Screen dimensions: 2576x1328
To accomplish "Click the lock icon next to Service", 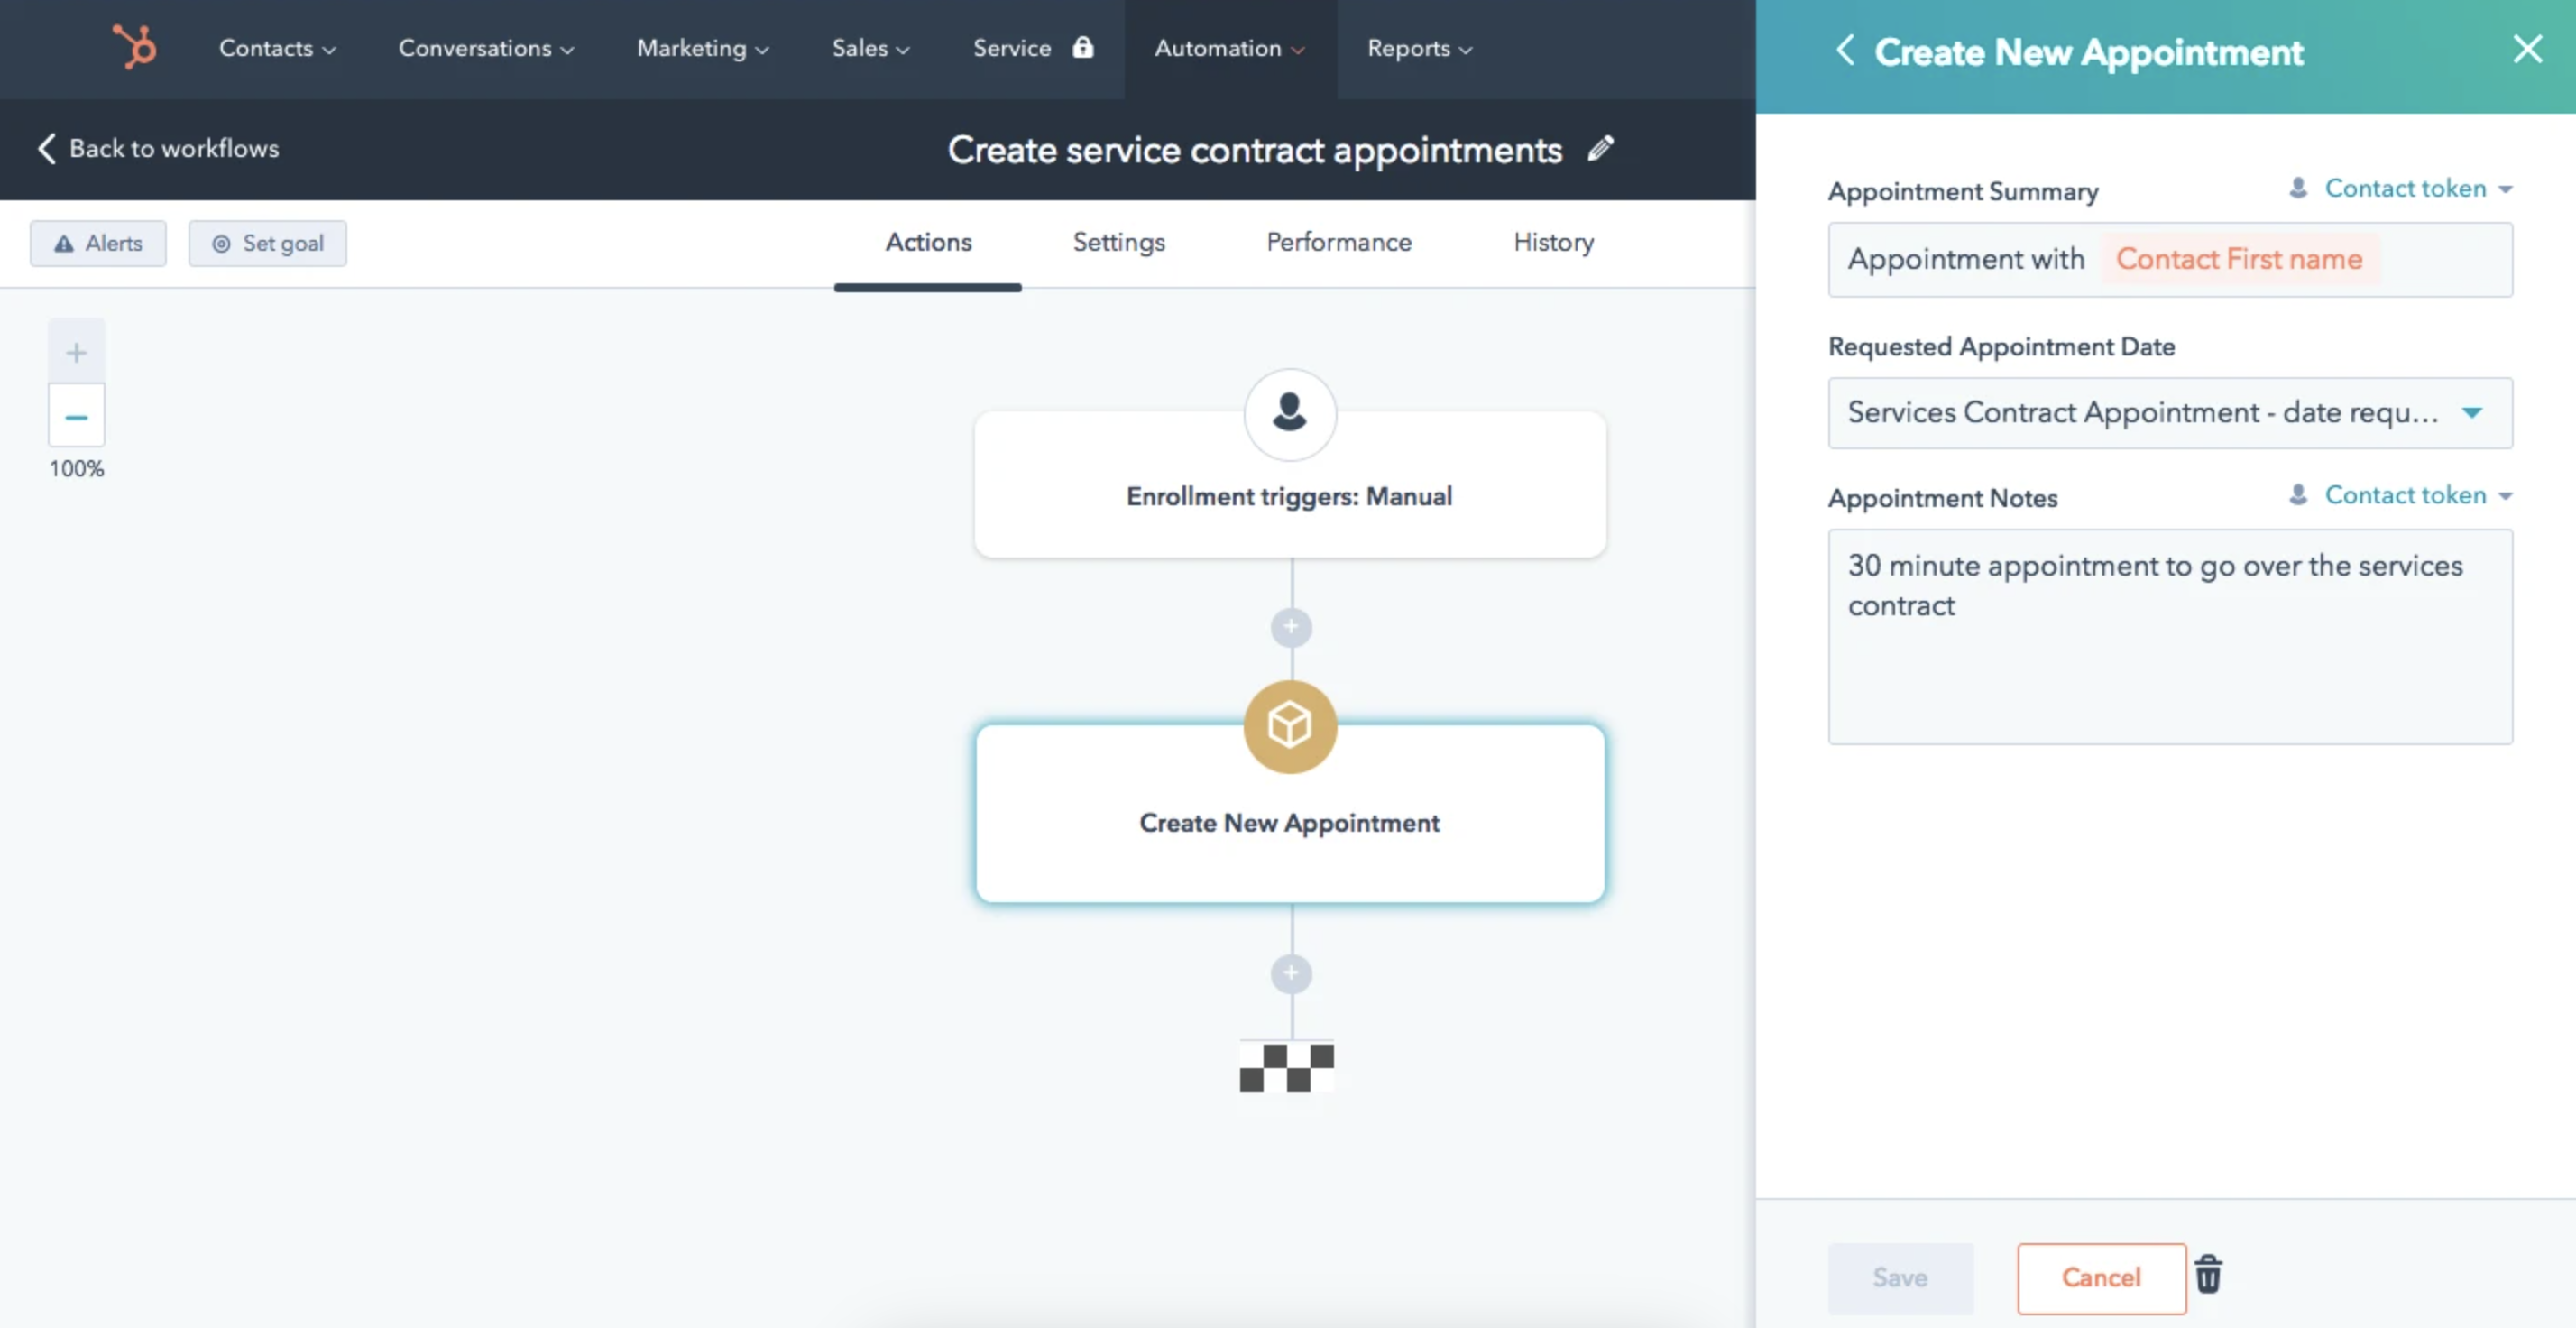I will pos(1085,47).
